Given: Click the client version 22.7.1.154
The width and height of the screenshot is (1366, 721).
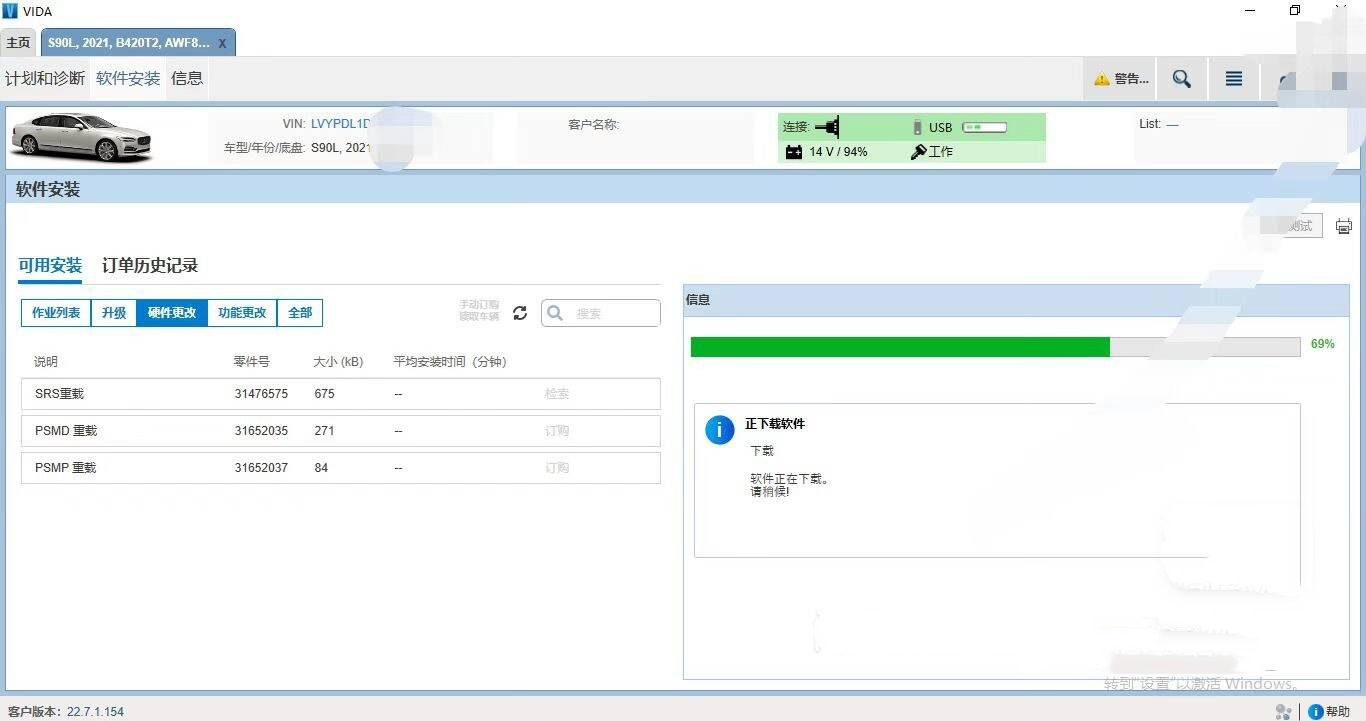Looking at the screenshot, I should click(x=95, y=712).
